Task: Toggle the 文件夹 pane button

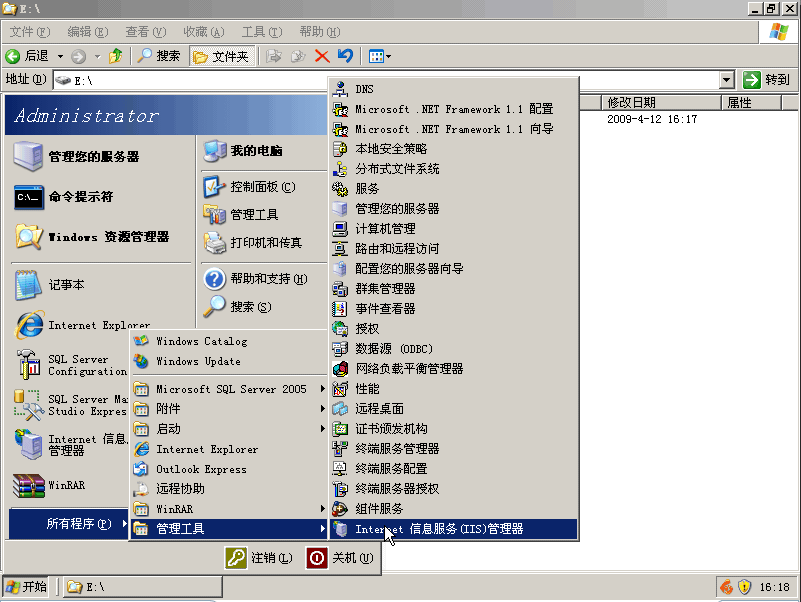Action: [221, 56]
